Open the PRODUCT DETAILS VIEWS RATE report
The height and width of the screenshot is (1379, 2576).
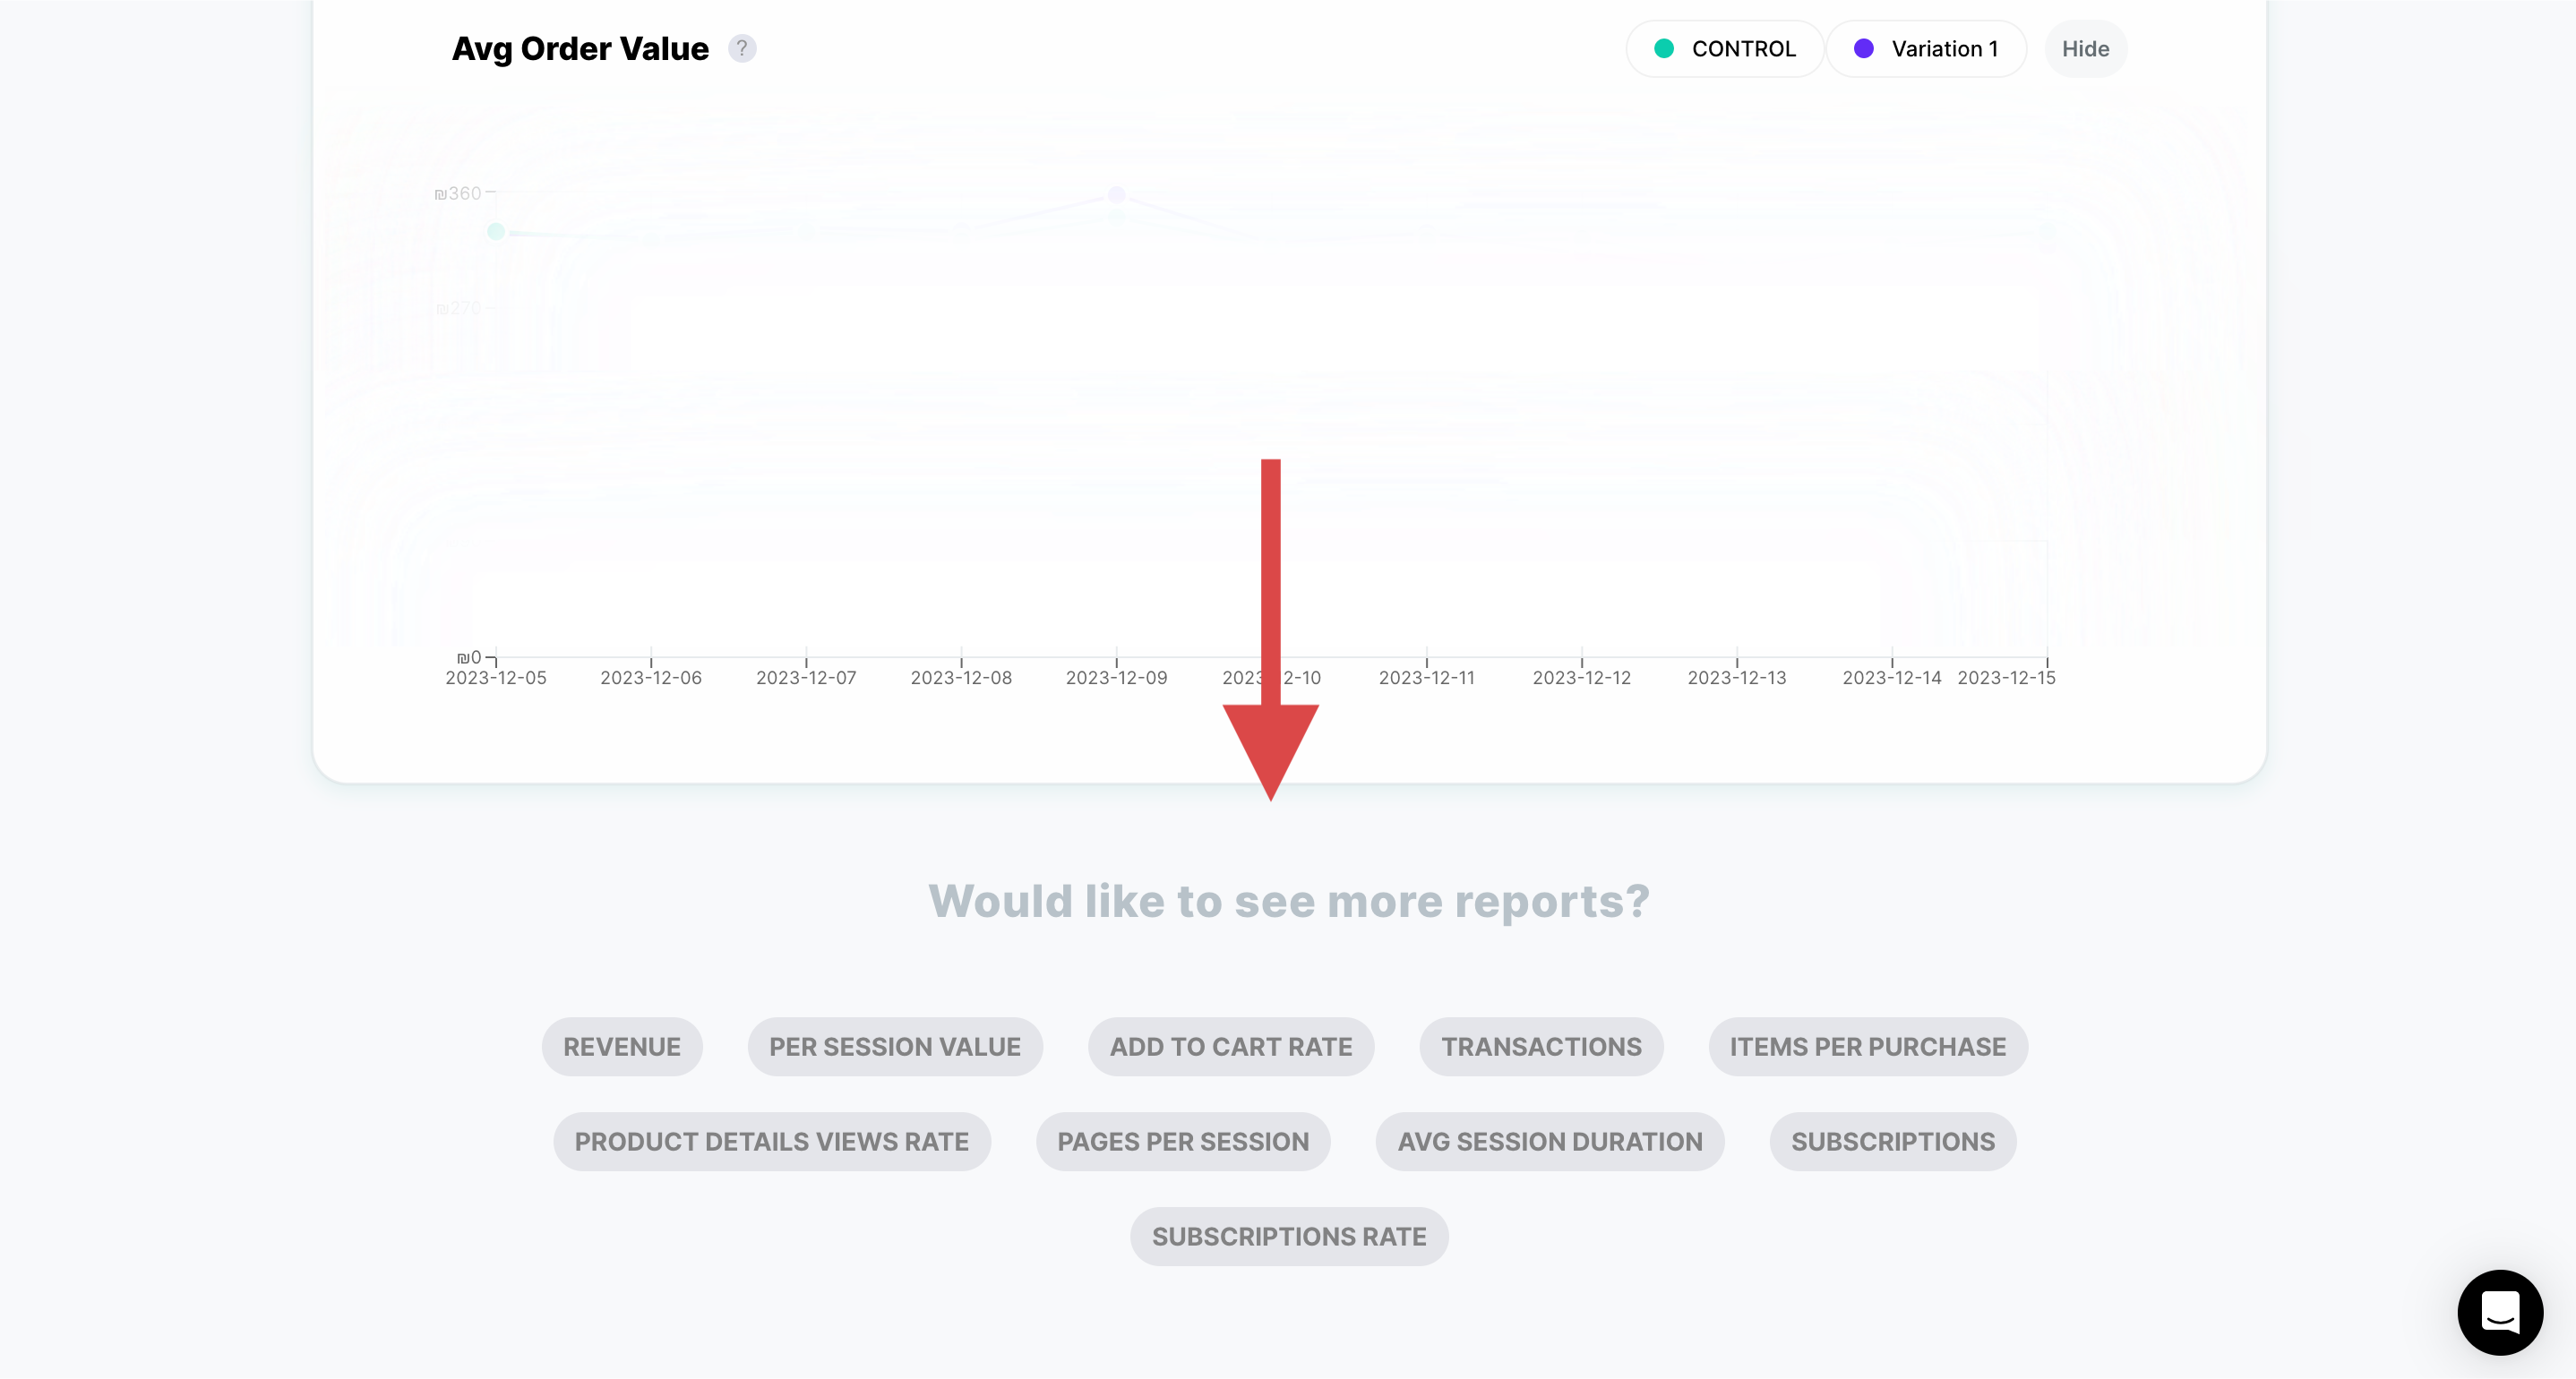(x=772, y=1141)
